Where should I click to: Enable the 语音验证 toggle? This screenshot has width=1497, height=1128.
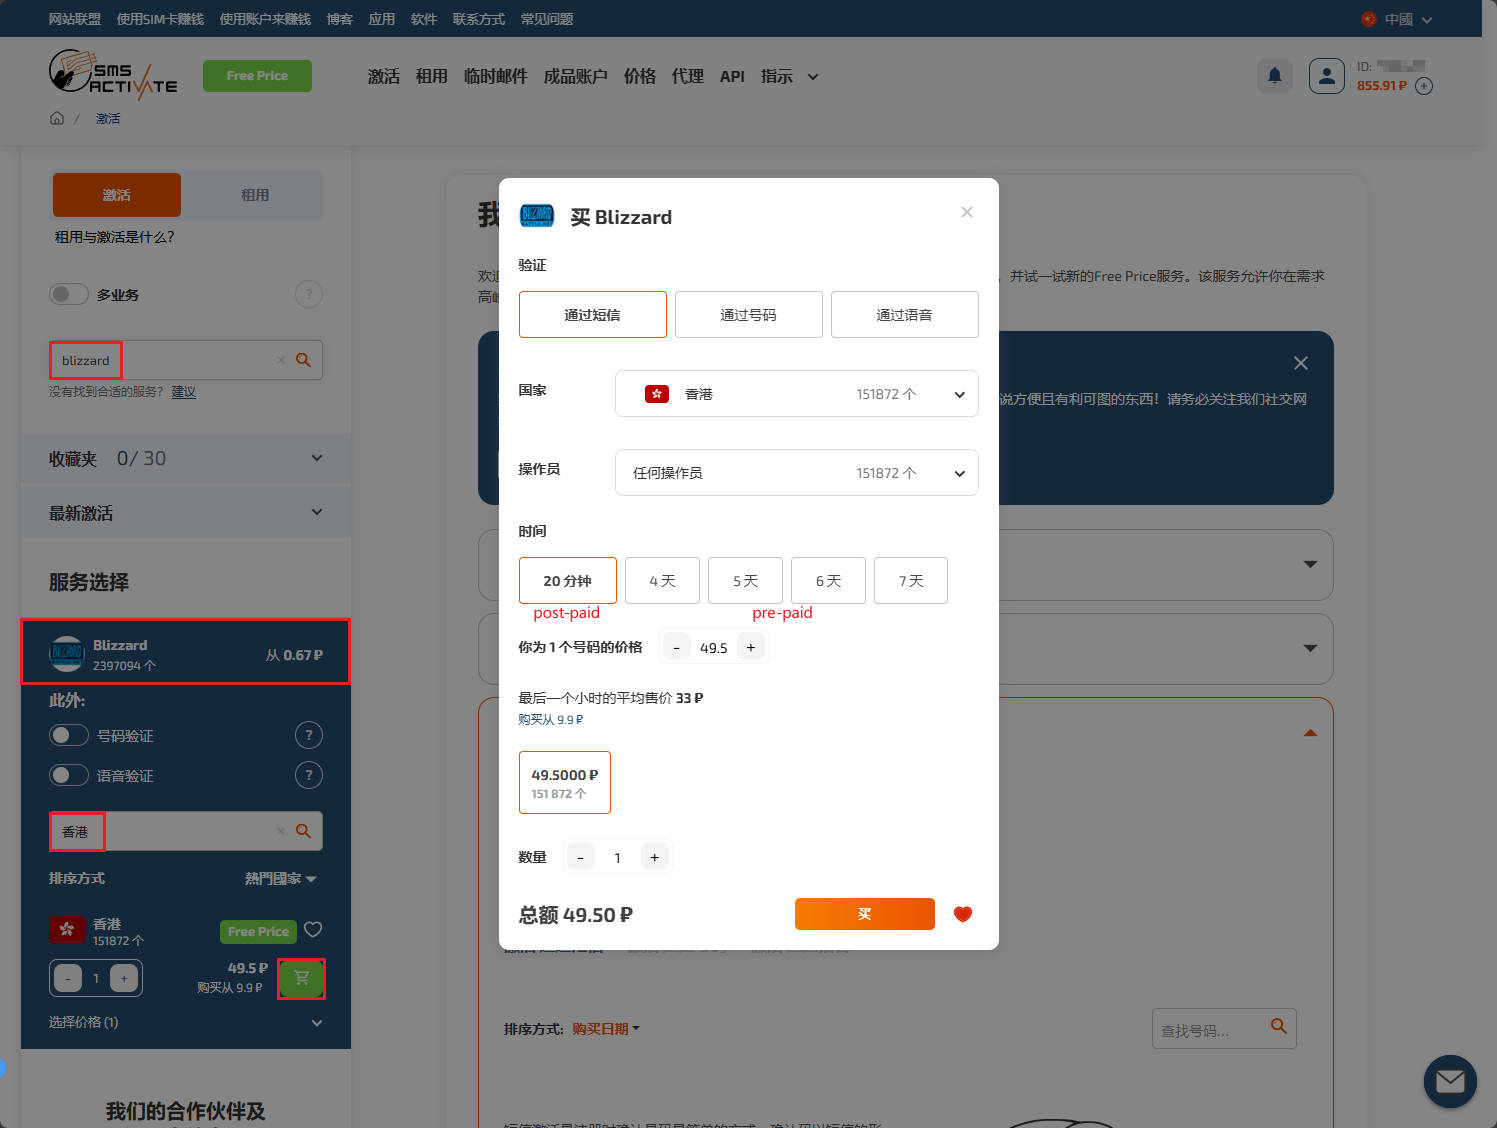(x=69, y=775)
